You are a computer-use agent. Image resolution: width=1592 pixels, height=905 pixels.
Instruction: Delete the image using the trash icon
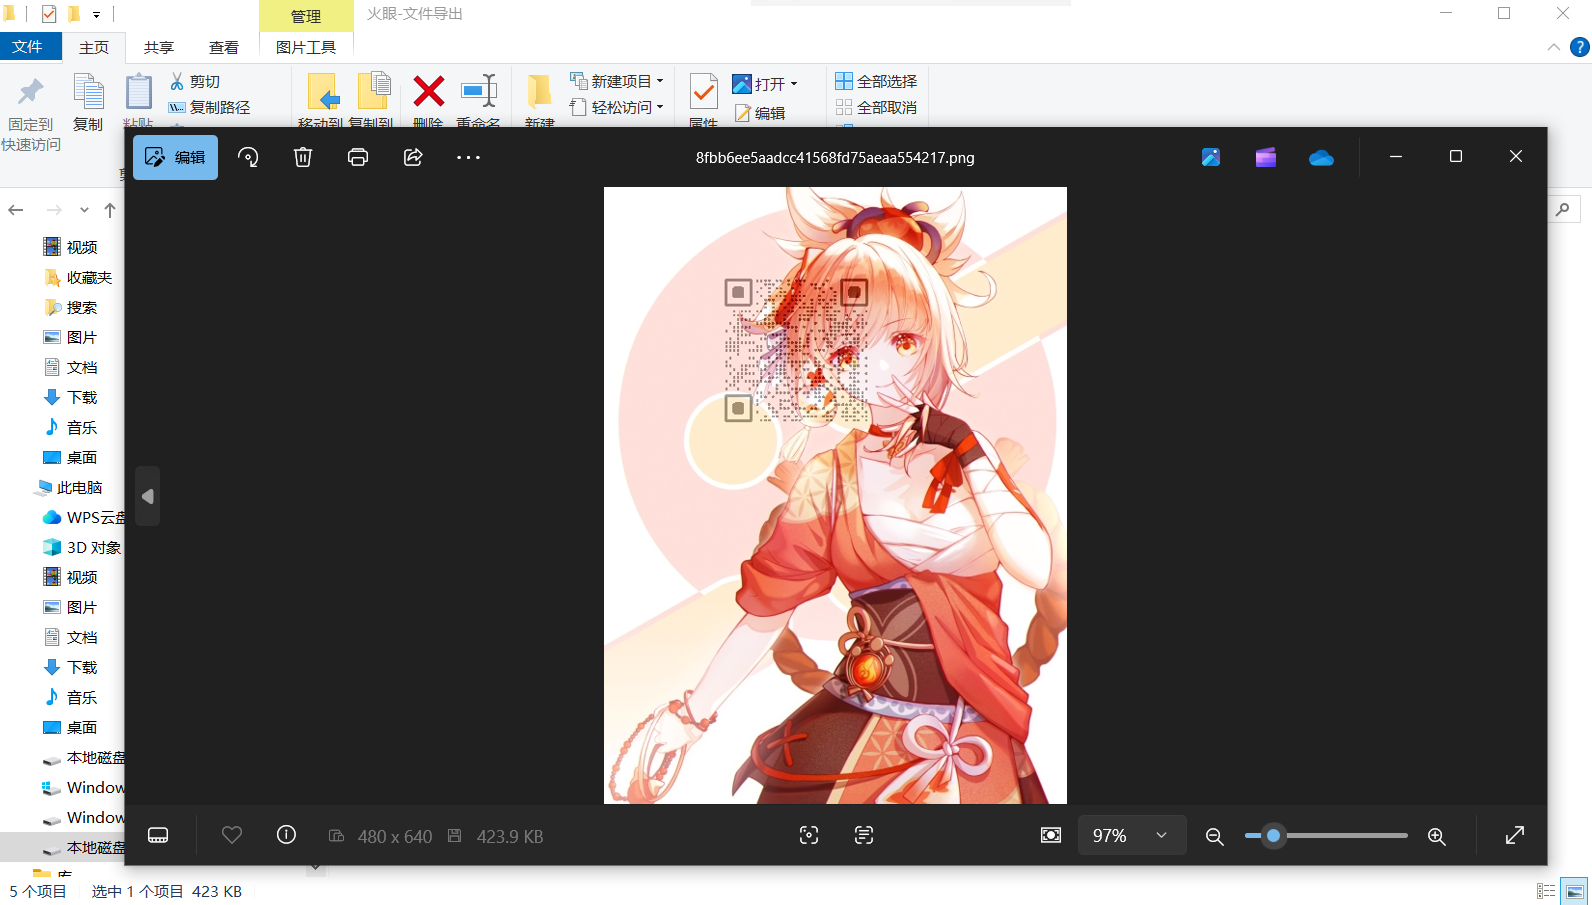coord(303,157)
